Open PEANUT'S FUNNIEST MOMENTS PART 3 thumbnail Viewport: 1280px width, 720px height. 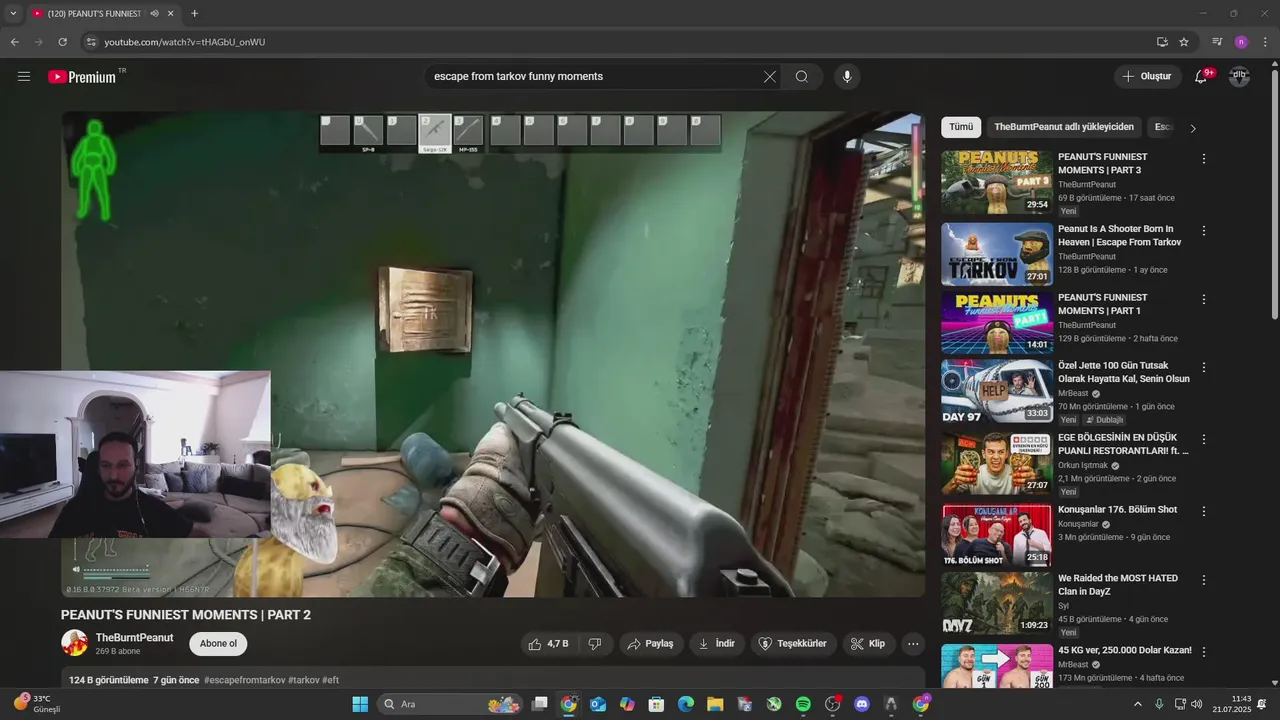click(x=997, y=182)
